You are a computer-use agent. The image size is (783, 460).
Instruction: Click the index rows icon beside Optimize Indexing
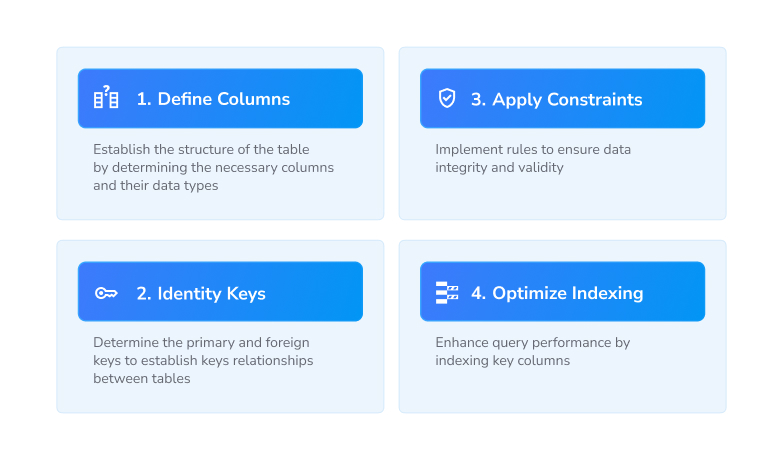click(447, 293)
